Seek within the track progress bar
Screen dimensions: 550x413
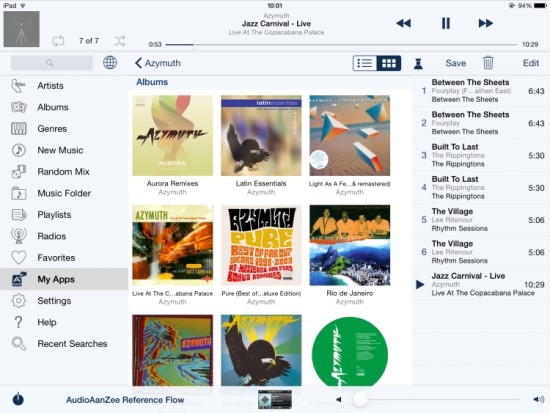341,45
